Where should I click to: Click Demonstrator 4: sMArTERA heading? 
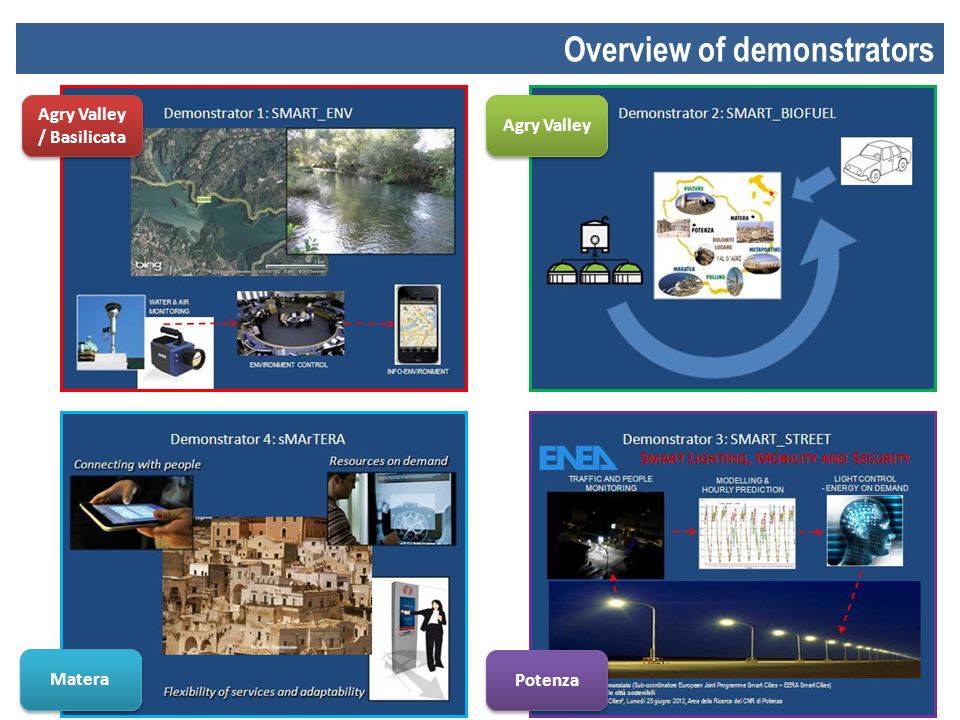[x=258, y=439]
